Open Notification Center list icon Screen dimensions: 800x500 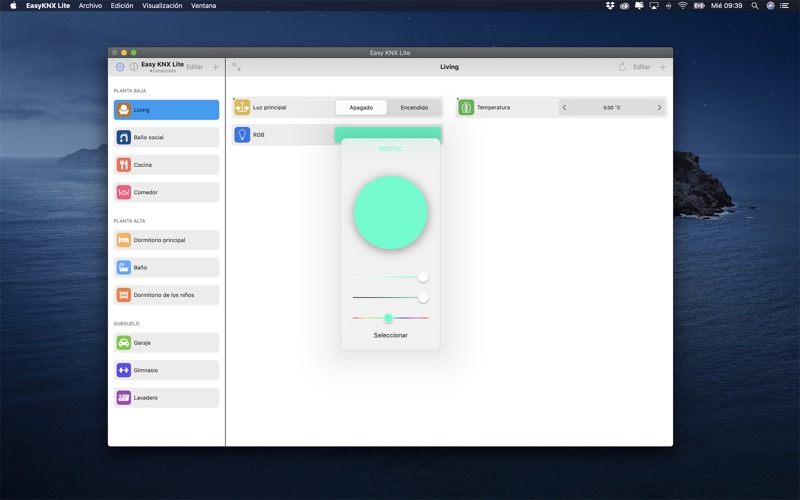click(784, 6)
